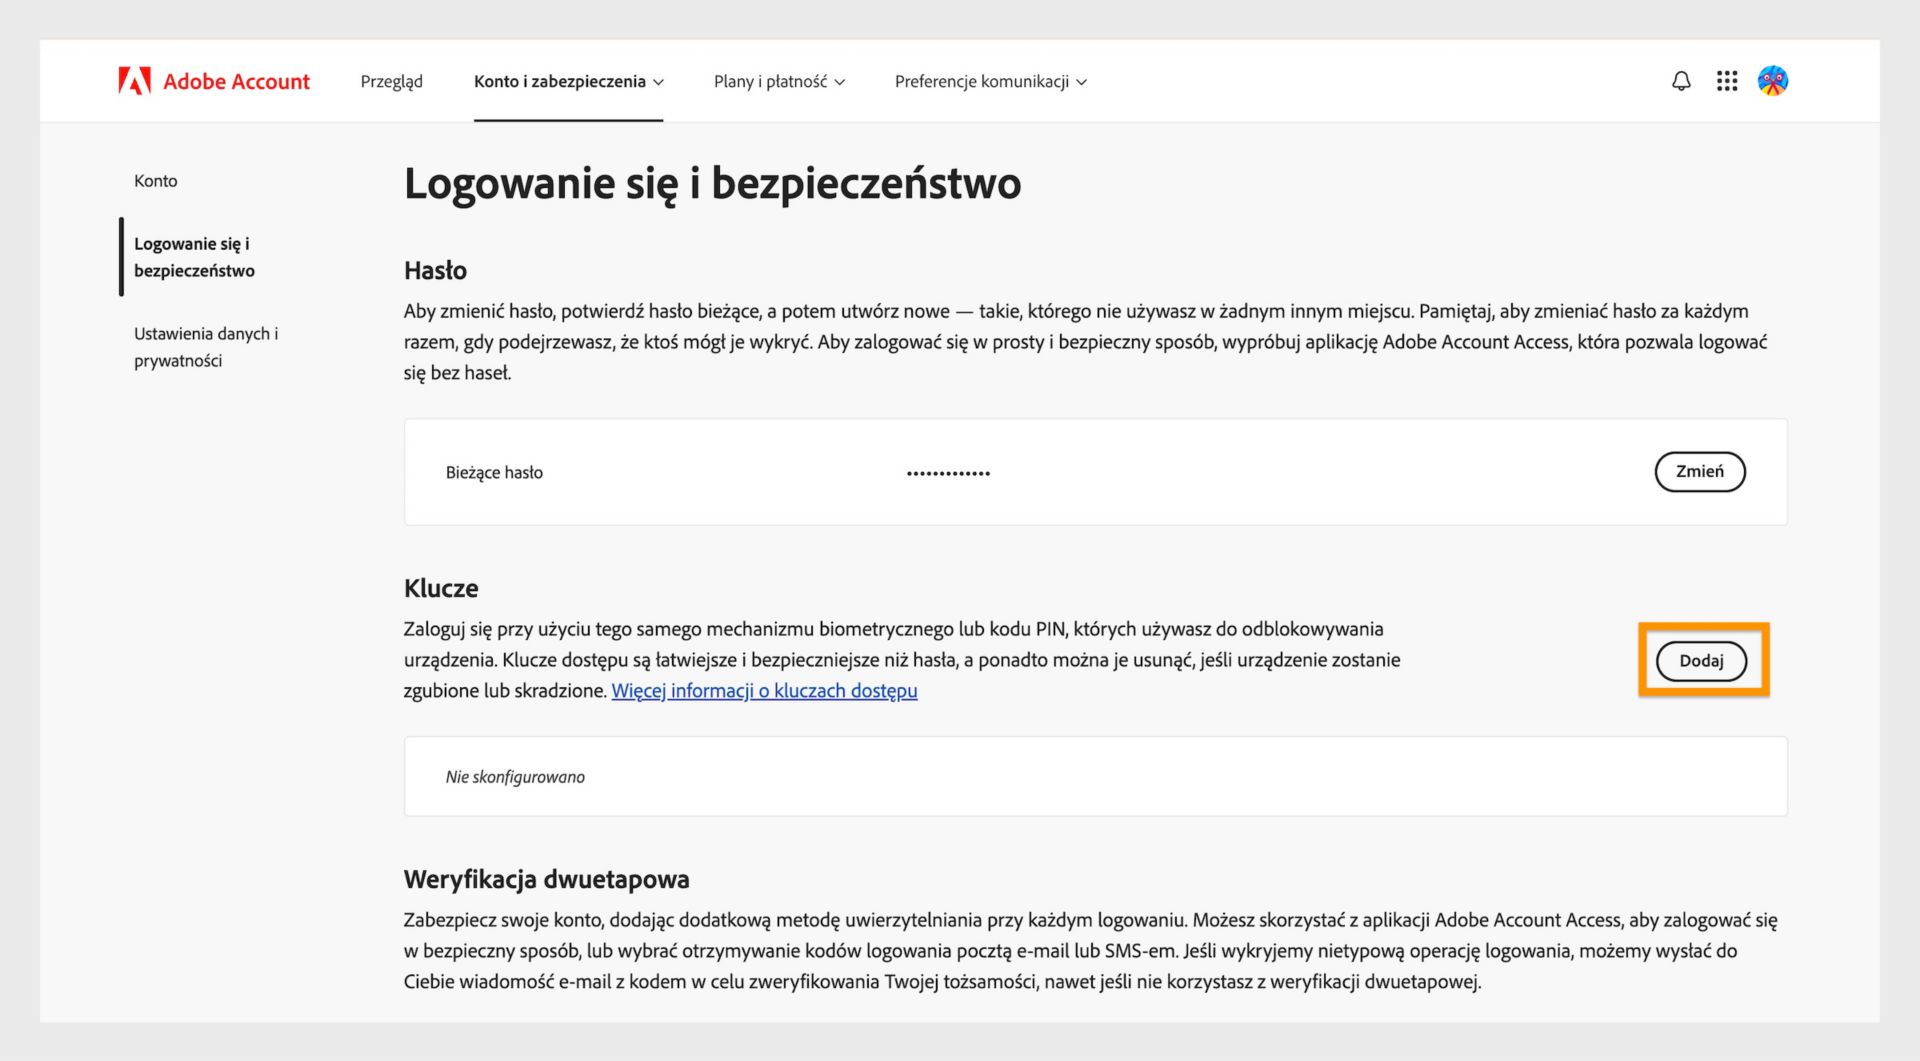This screenshot has height=1061, width=1920.
Task: Select Konto in the sidebar
Action: [x=156, y=180]
